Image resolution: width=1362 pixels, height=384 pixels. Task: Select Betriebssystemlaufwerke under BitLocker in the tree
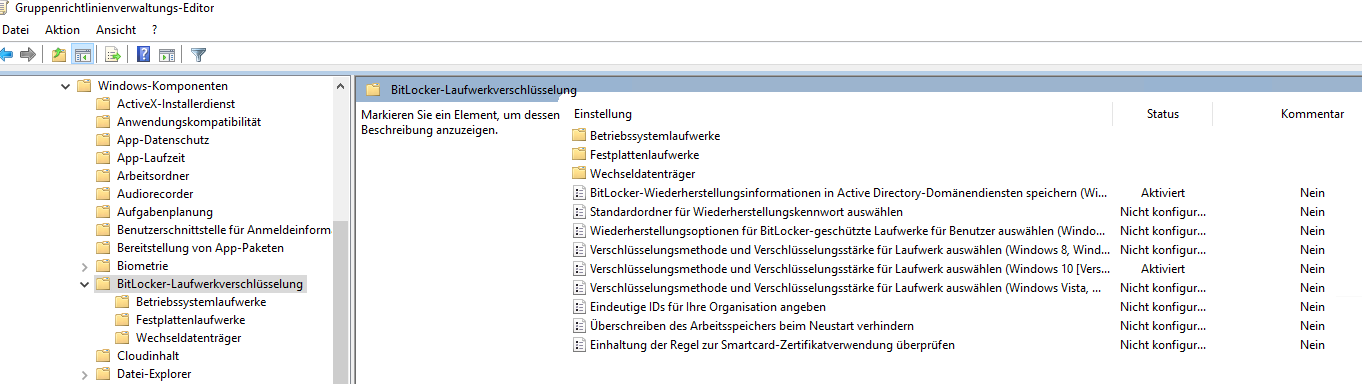[x=201, y=302]
